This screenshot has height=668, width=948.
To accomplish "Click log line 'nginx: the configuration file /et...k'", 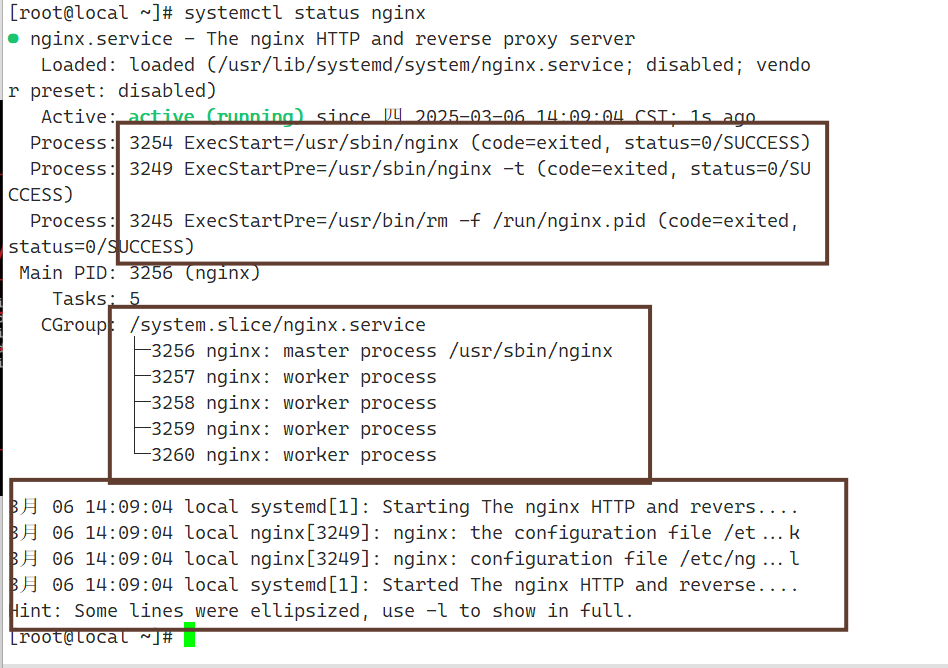I will (x=405, y=533).
